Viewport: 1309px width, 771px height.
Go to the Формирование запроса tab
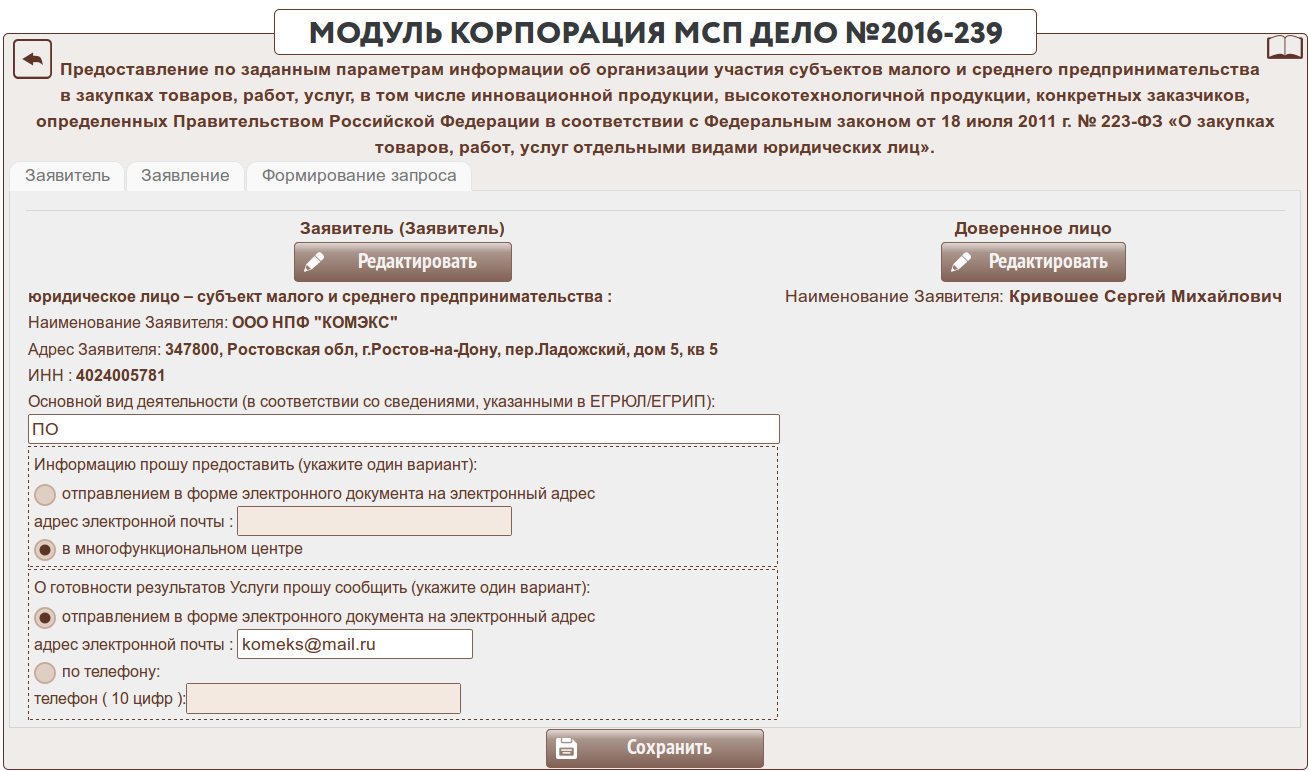tap(359, 176)
